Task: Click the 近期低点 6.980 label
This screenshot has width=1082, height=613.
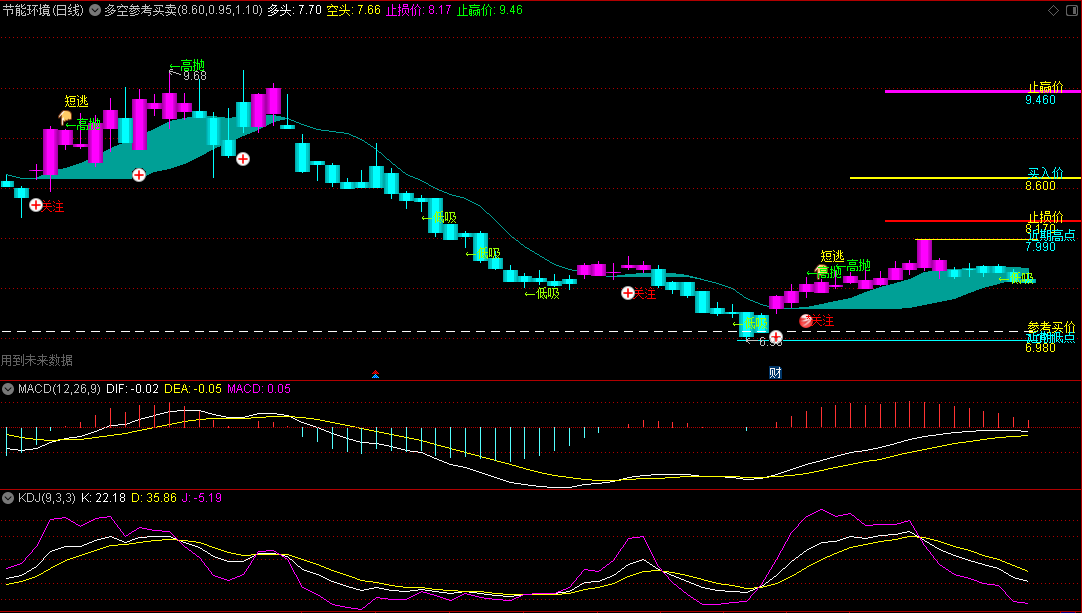Action: [x=1050, y=342]
